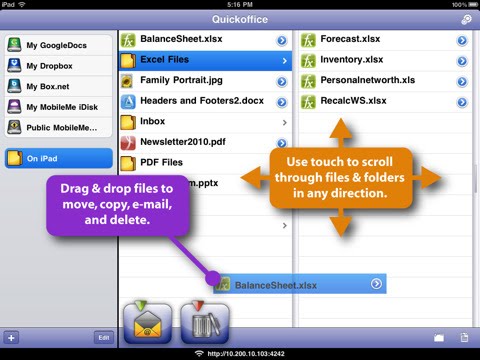Click the BalanceSheet.xlsx spreadsheet icon
The height and width of the screenshot is (360, 480).
click(128, 40)
